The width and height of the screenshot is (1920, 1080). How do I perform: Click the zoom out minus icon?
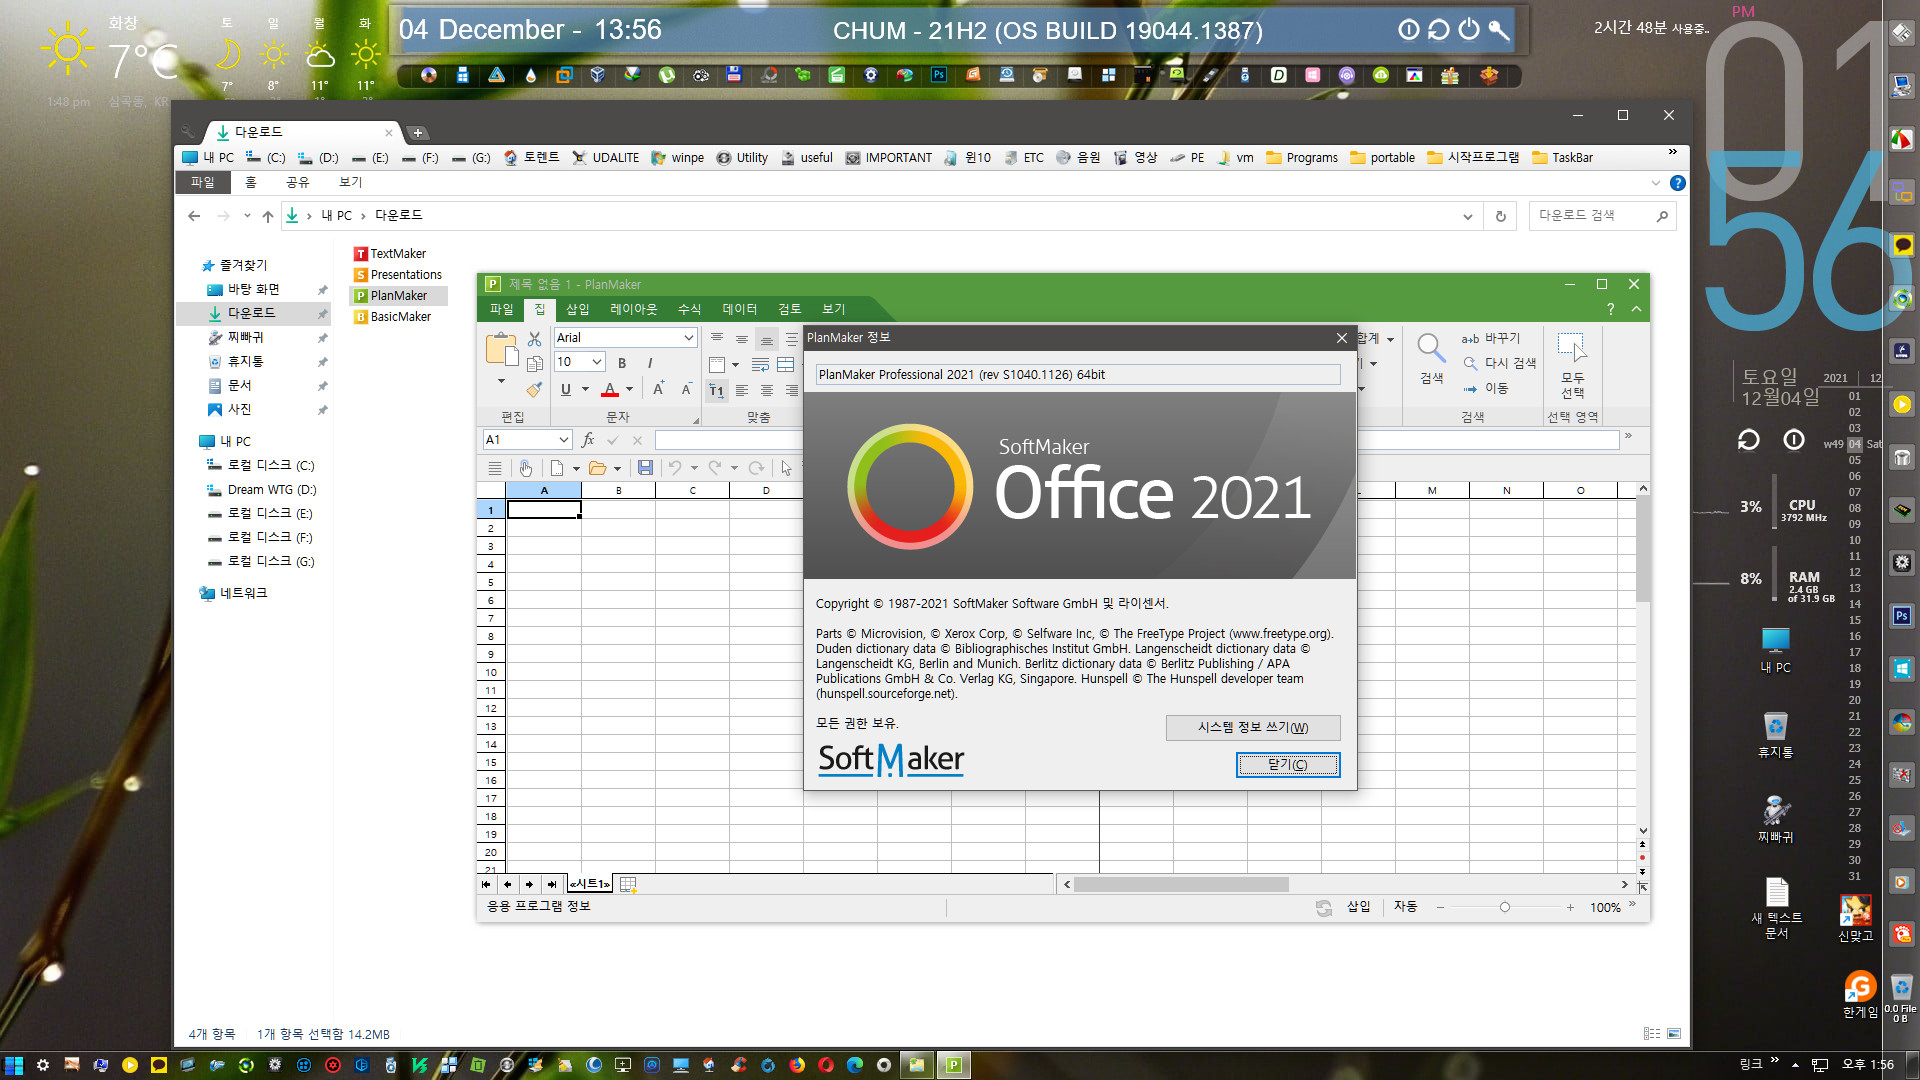(1440, 907)
